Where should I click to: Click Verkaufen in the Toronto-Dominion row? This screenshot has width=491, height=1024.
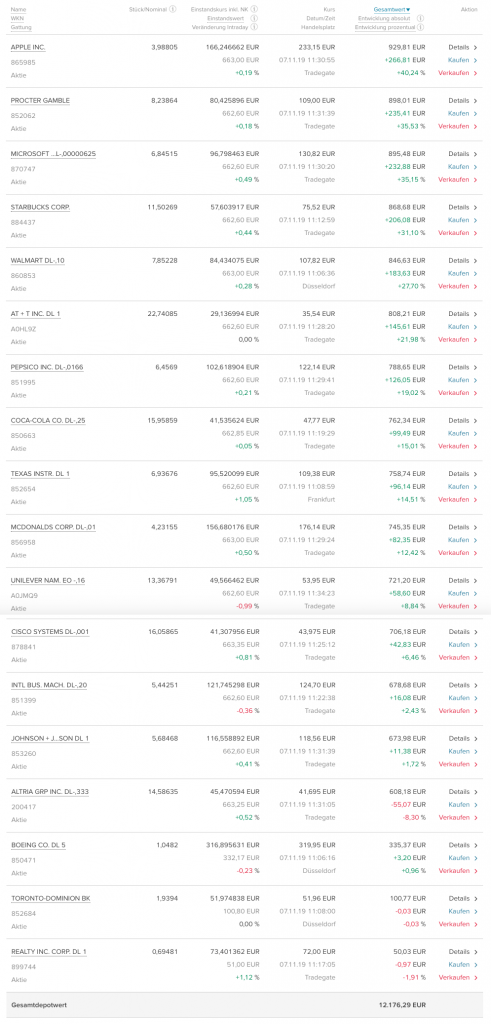tap(458, 925)
